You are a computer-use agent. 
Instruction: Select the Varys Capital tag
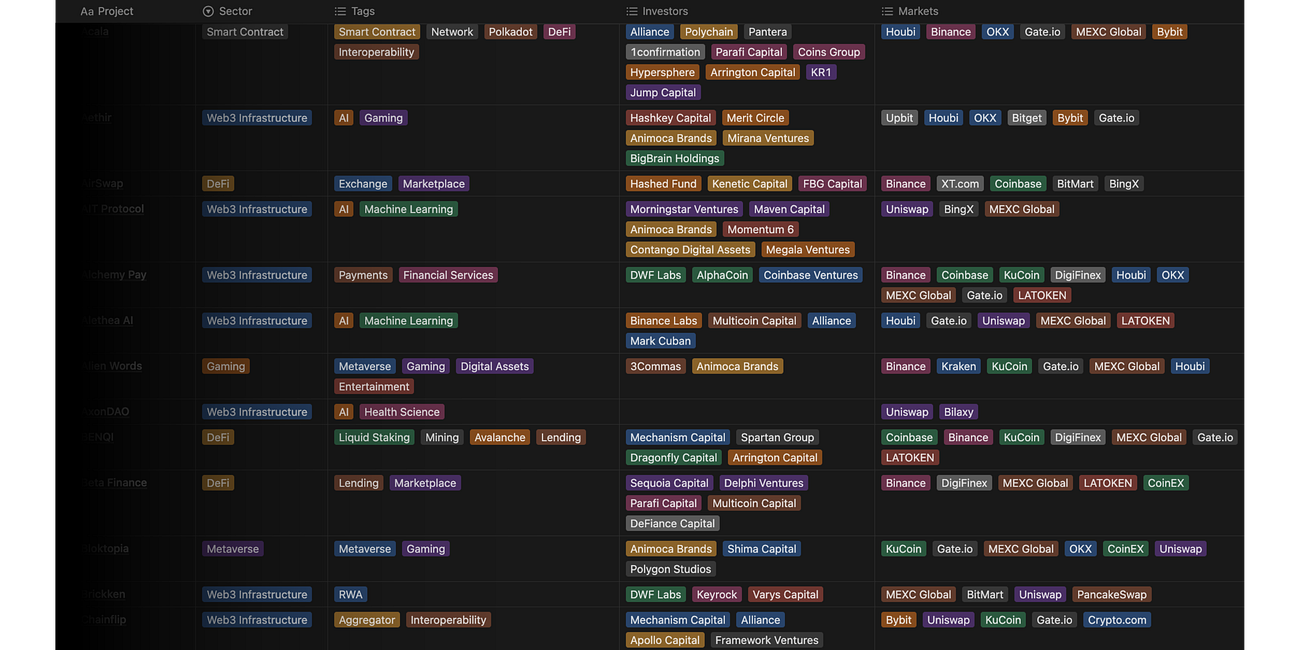click(x=785, y=595)
